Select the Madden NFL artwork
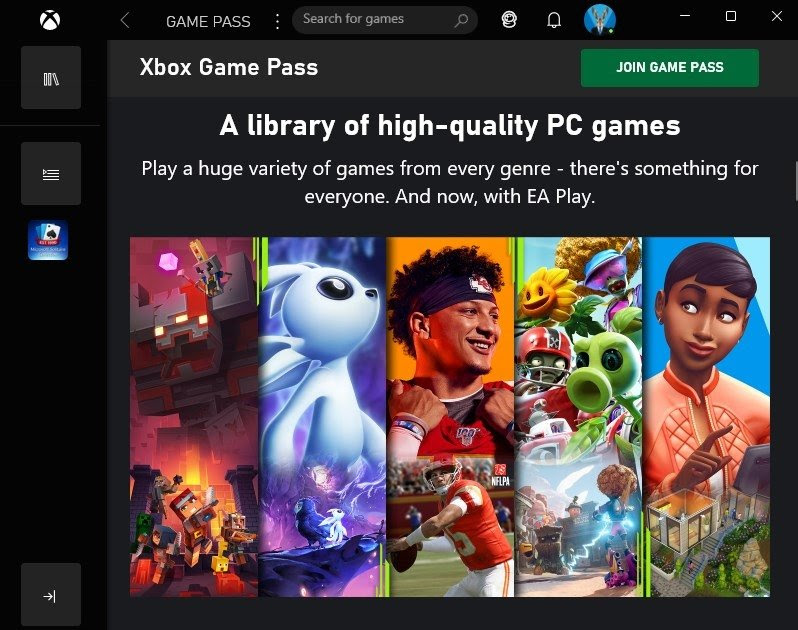The width and height of the screenshot is (798, 630). (x=450, y=416)
